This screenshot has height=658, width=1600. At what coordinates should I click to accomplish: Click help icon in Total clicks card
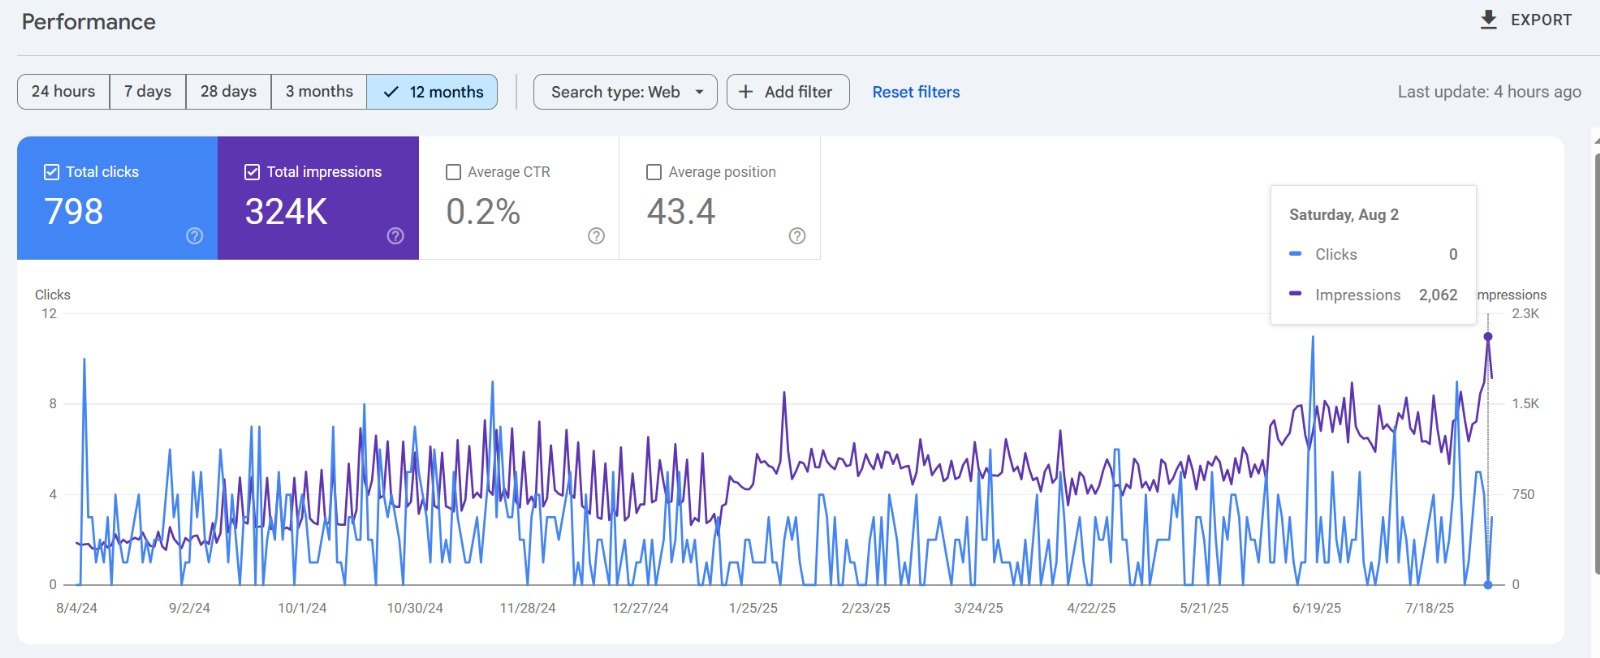(195, 236)
